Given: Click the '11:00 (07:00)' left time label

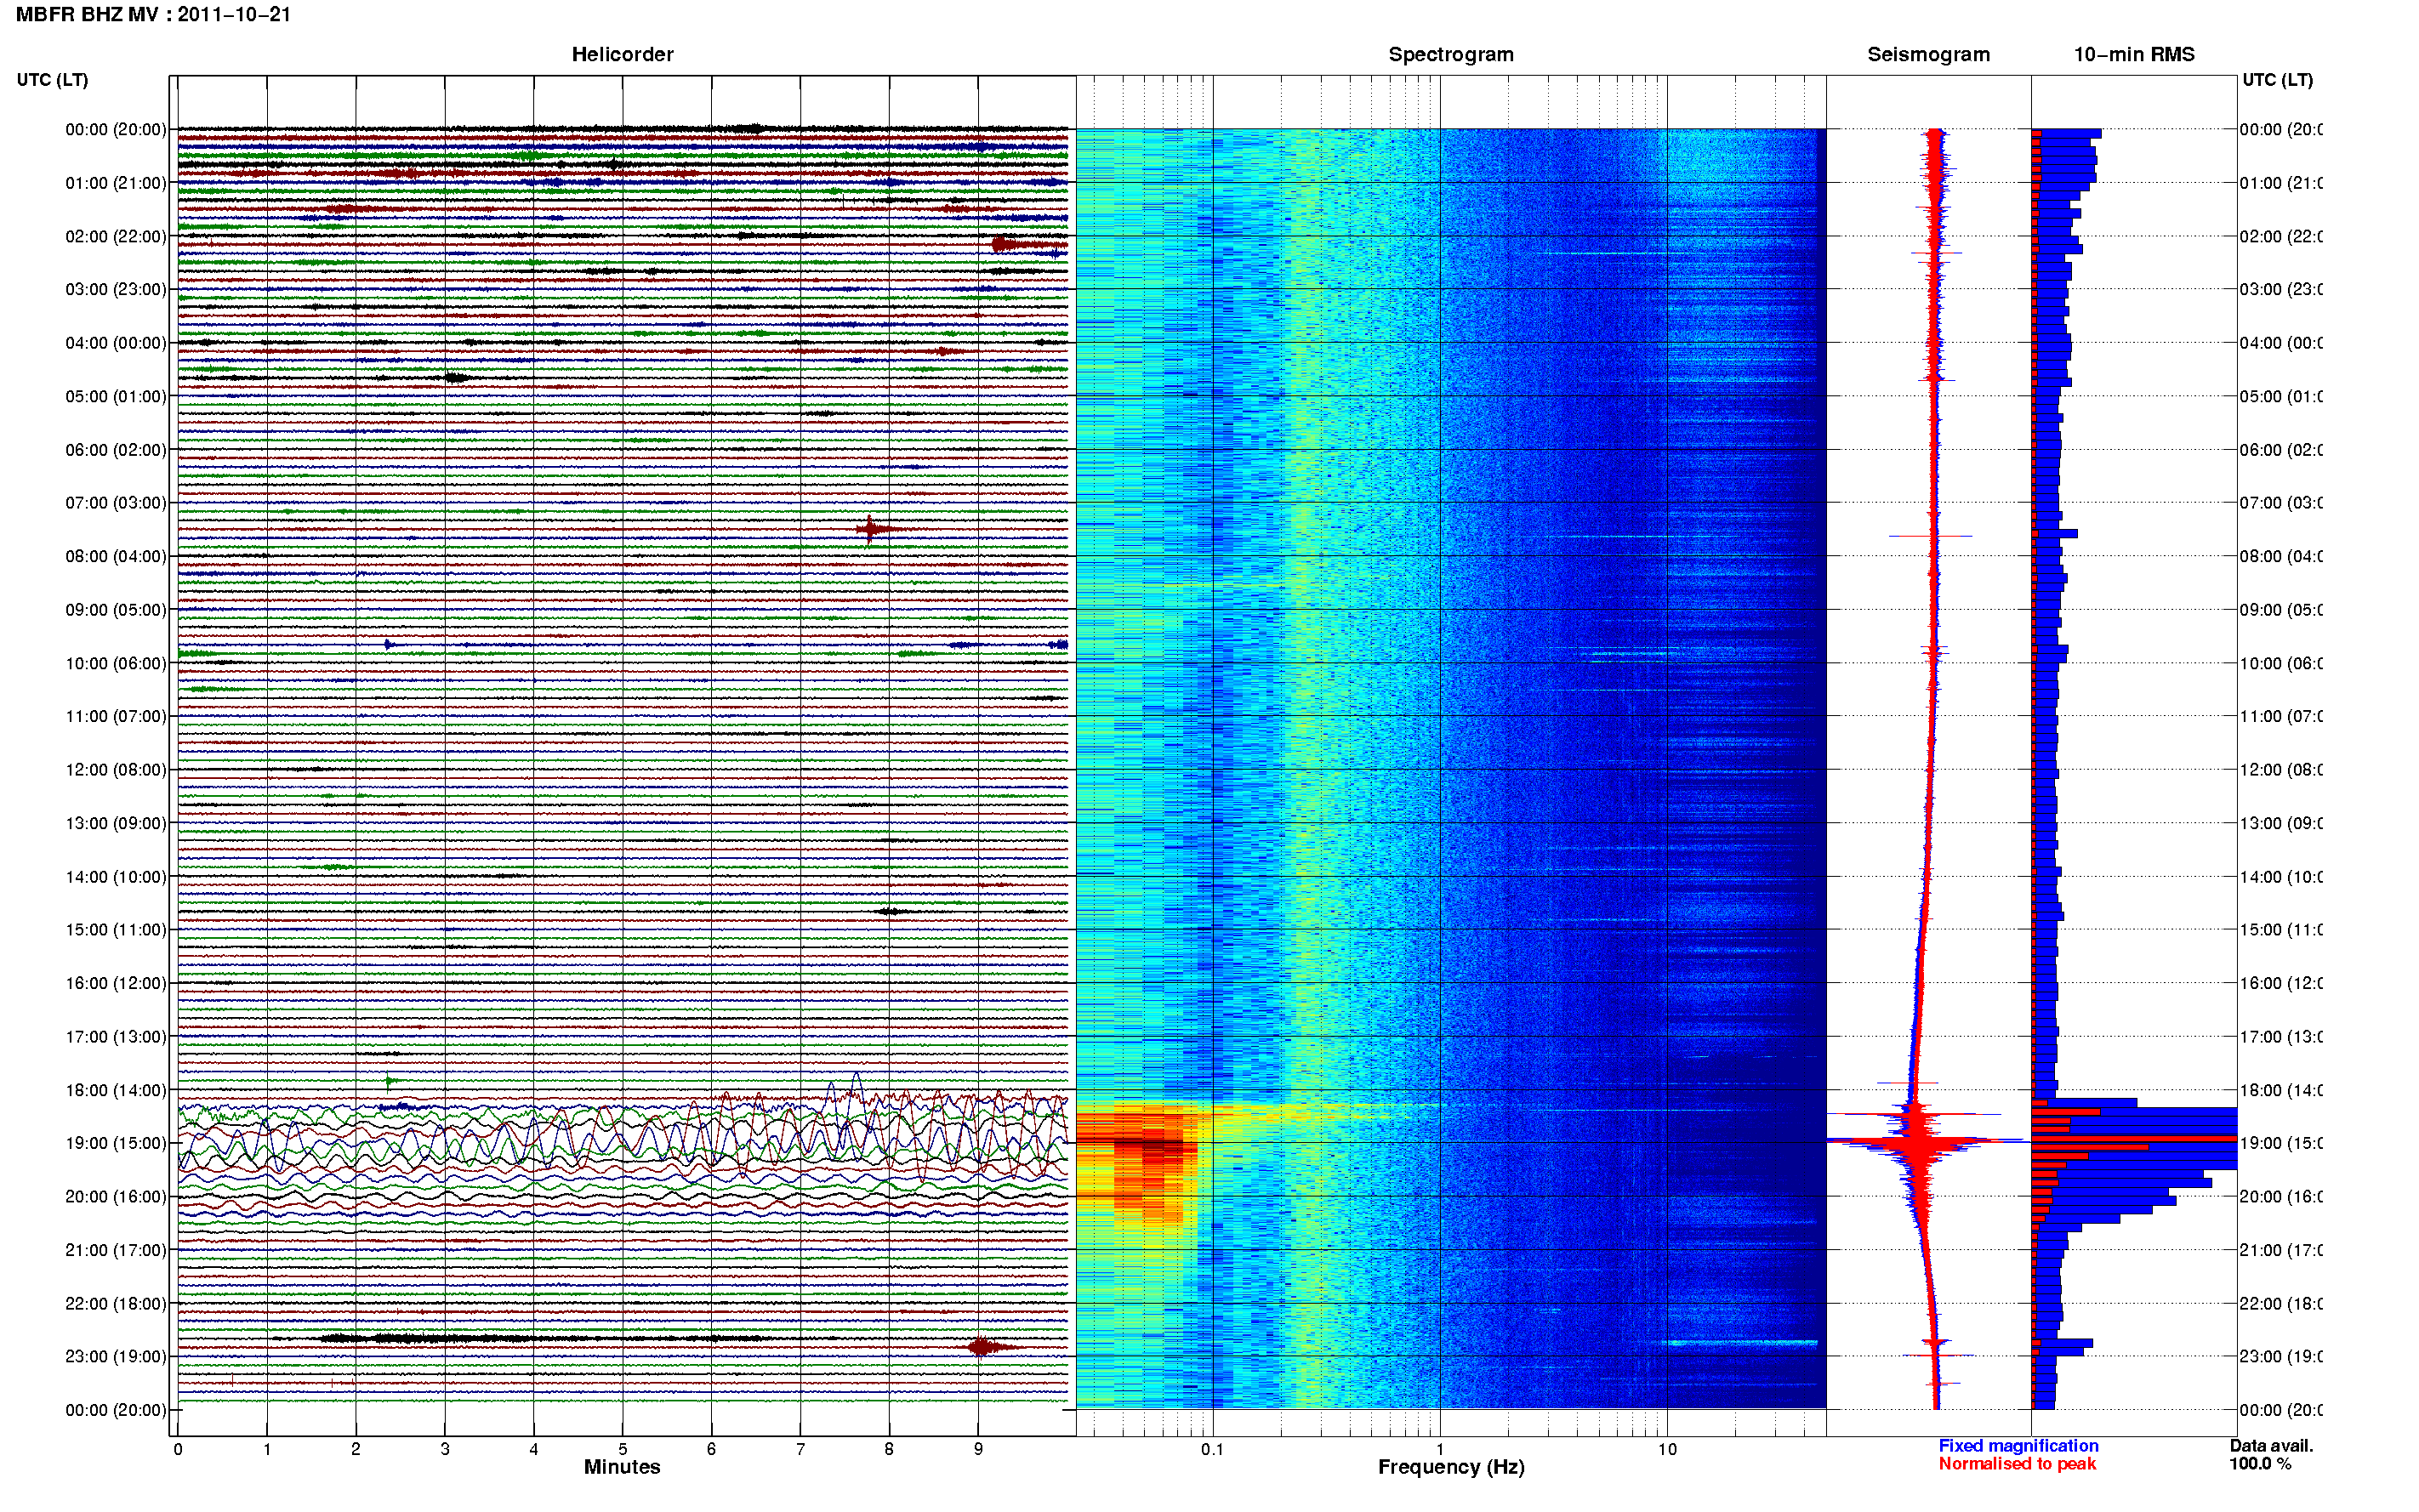Looking at the screenshot, I should pyautogui.click(x=116, y=717).
